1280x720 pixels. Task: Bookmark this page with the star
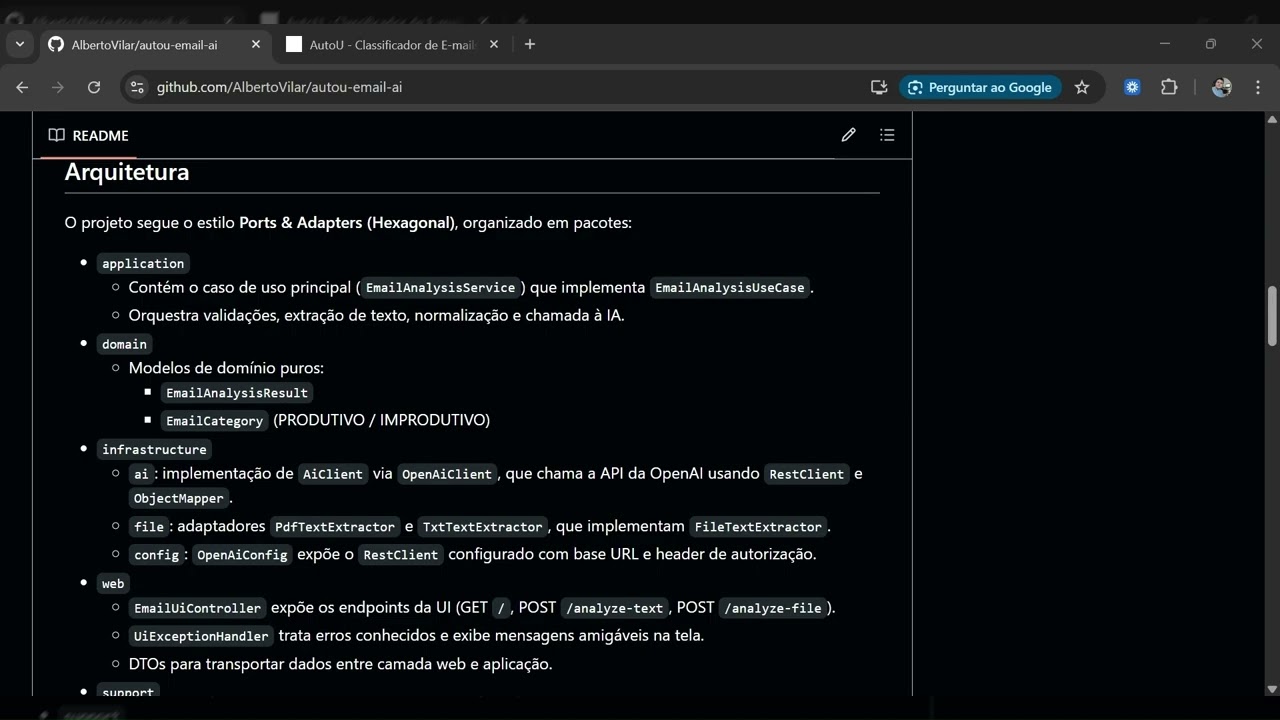pos(1082,87)
